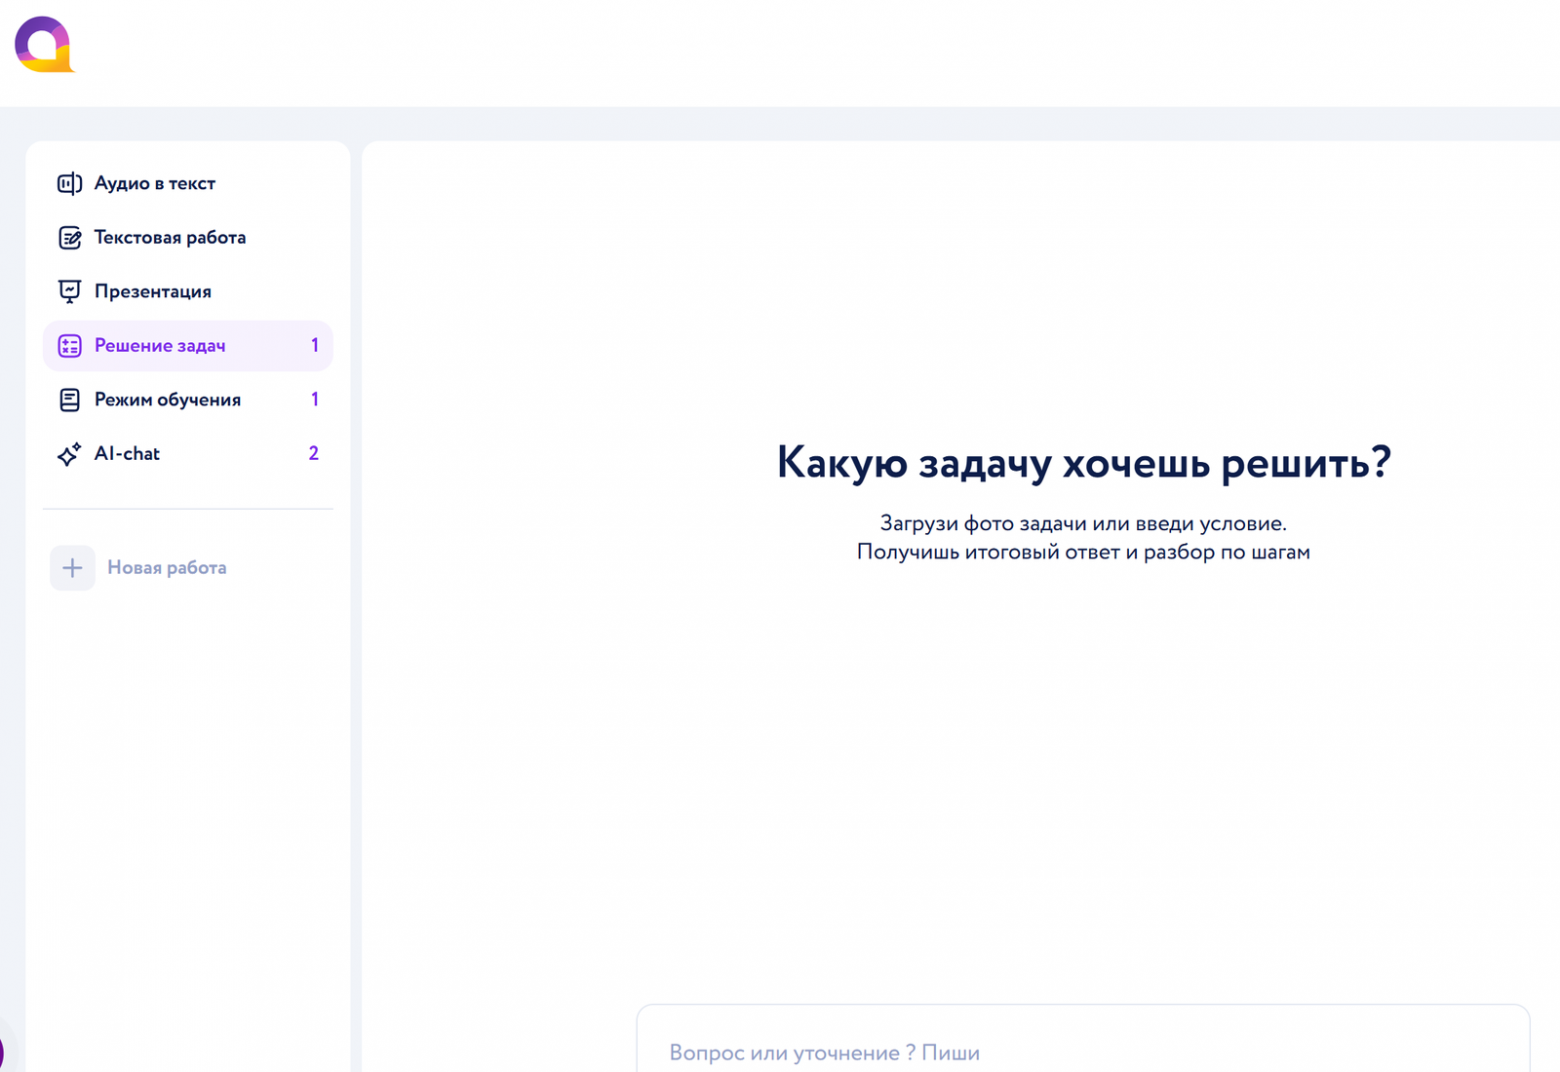
Task: Click the Текстовая работа pencil icon
Action: (69, 237)
